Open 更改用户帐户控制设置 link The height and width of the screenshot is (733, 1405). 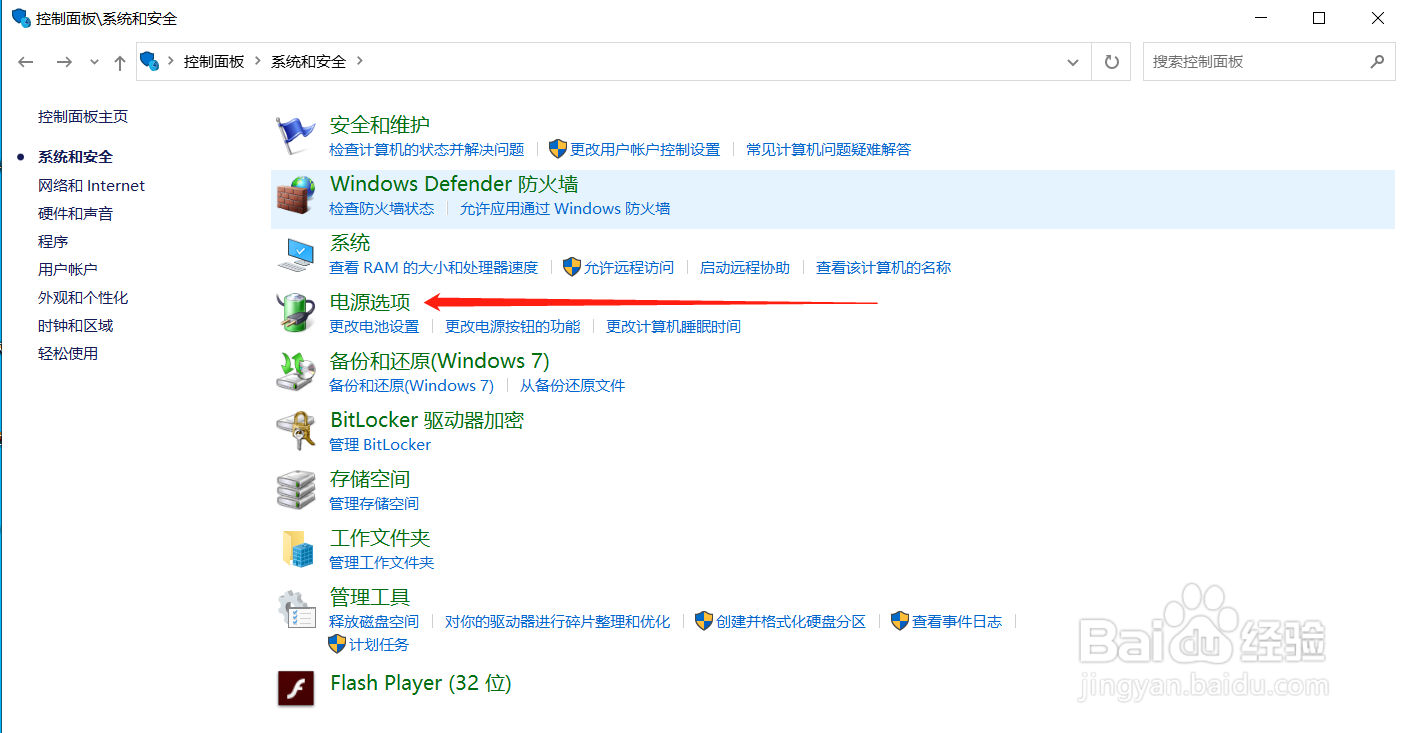[645, 150]
